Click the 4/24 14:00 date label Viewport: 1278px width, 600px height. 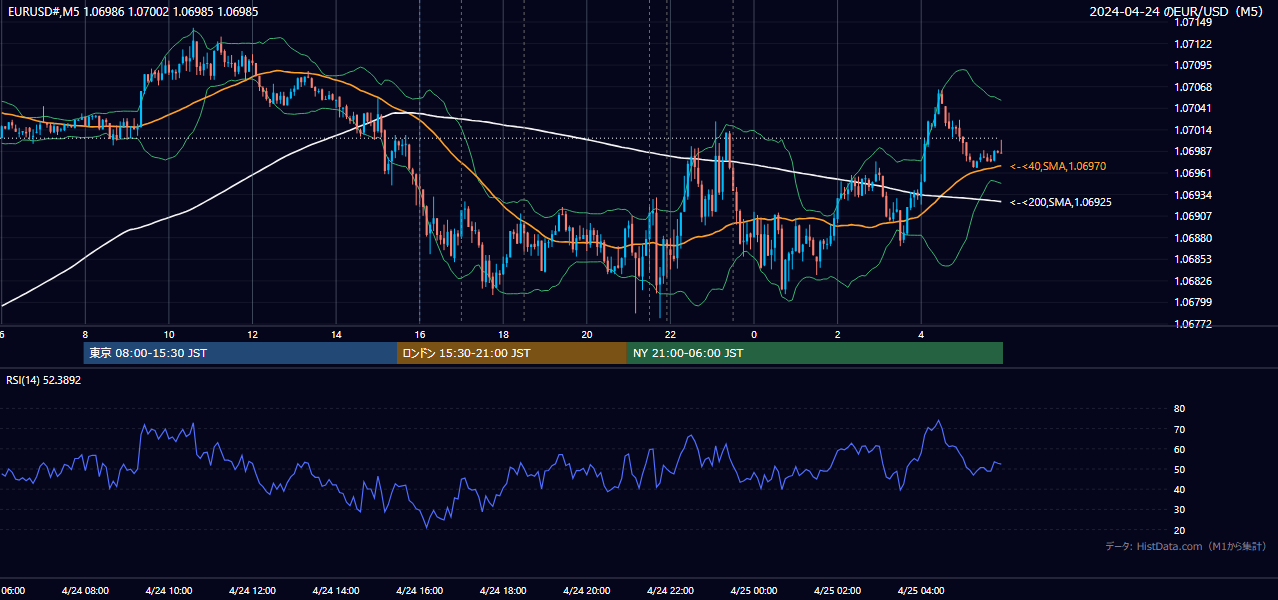pyautogui.click(x=336, y=590)
